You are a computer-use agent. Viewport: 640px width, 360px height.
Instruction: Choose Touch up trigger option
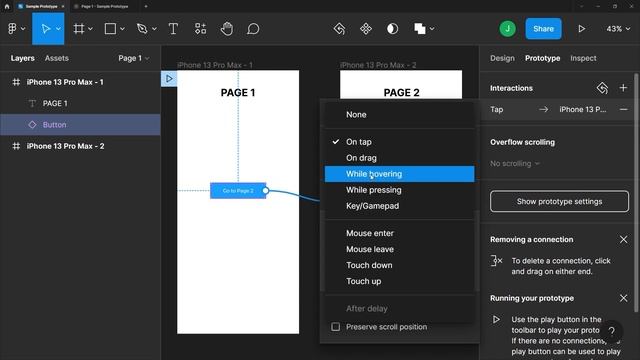(399, 281)
